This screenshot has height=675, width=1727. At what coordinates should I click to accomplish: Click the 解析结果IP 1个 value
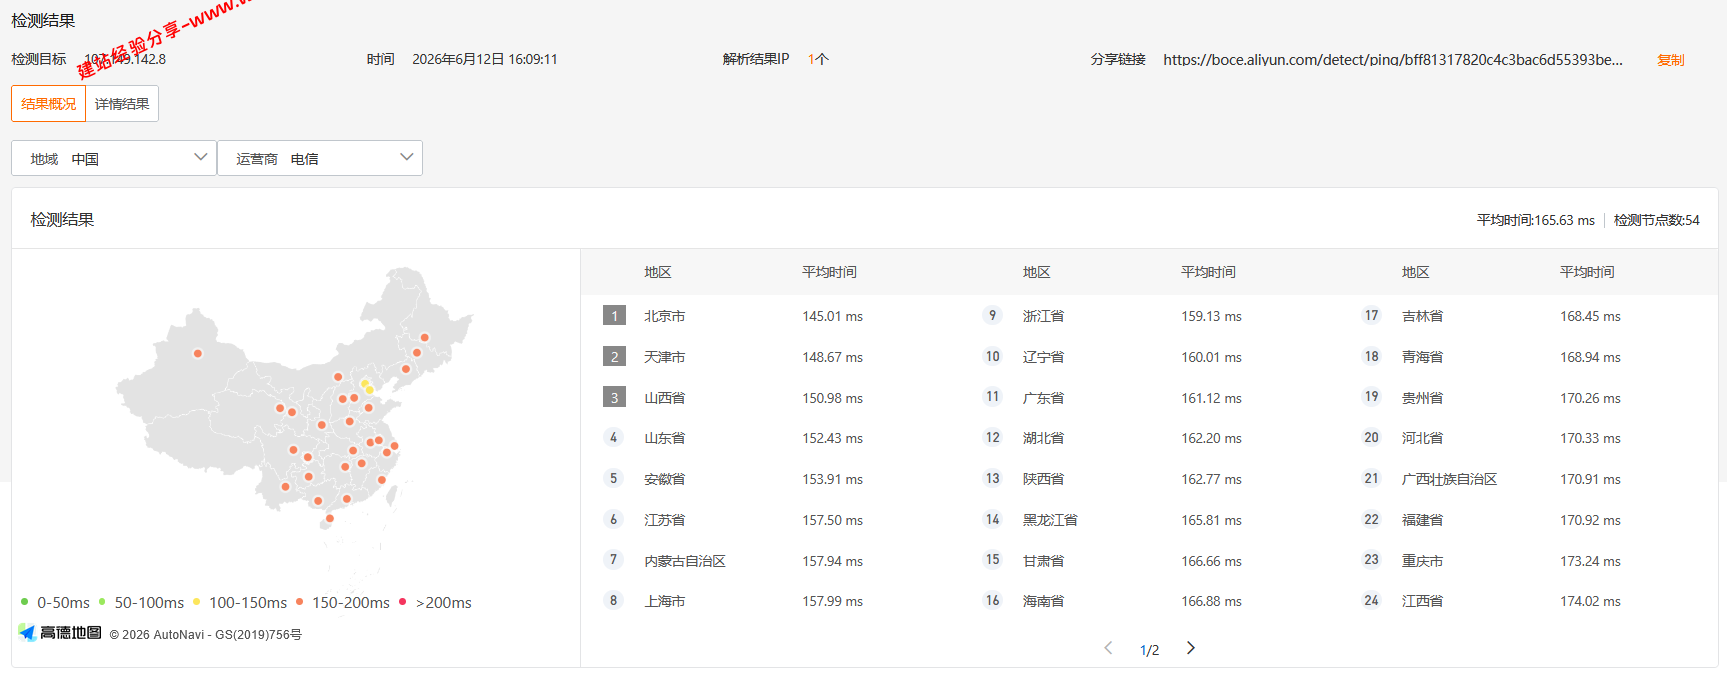pos(818,59)
